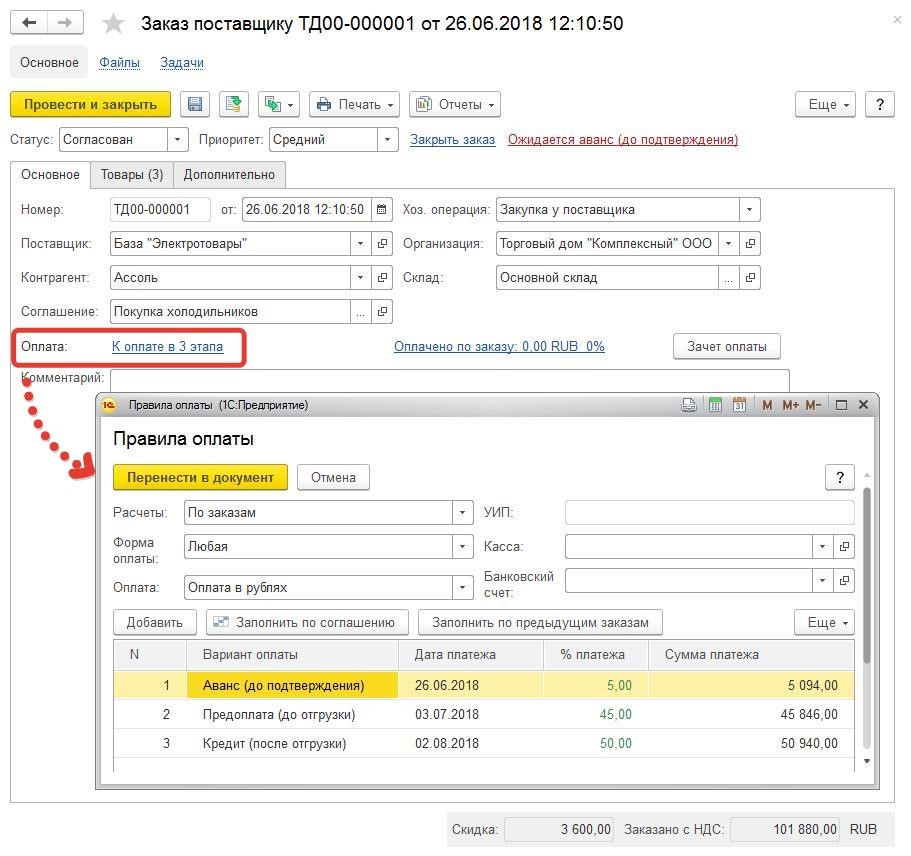The height and width of the screenshot is (856, 911).
Task: Open the Оплачено по заказу link
Action: pyautogui.click(x=499, y=346)
